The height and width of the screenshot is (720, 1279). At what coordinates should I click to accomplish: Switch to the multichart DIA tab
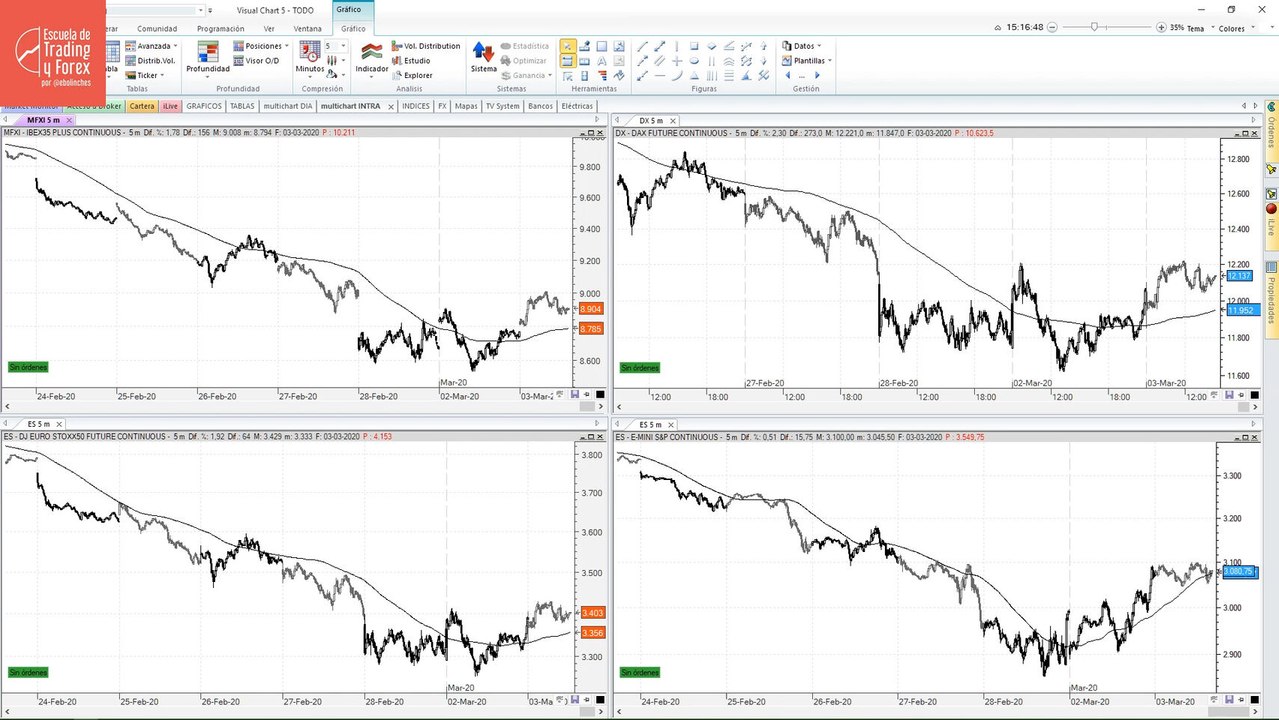click(x=288, y=106)
